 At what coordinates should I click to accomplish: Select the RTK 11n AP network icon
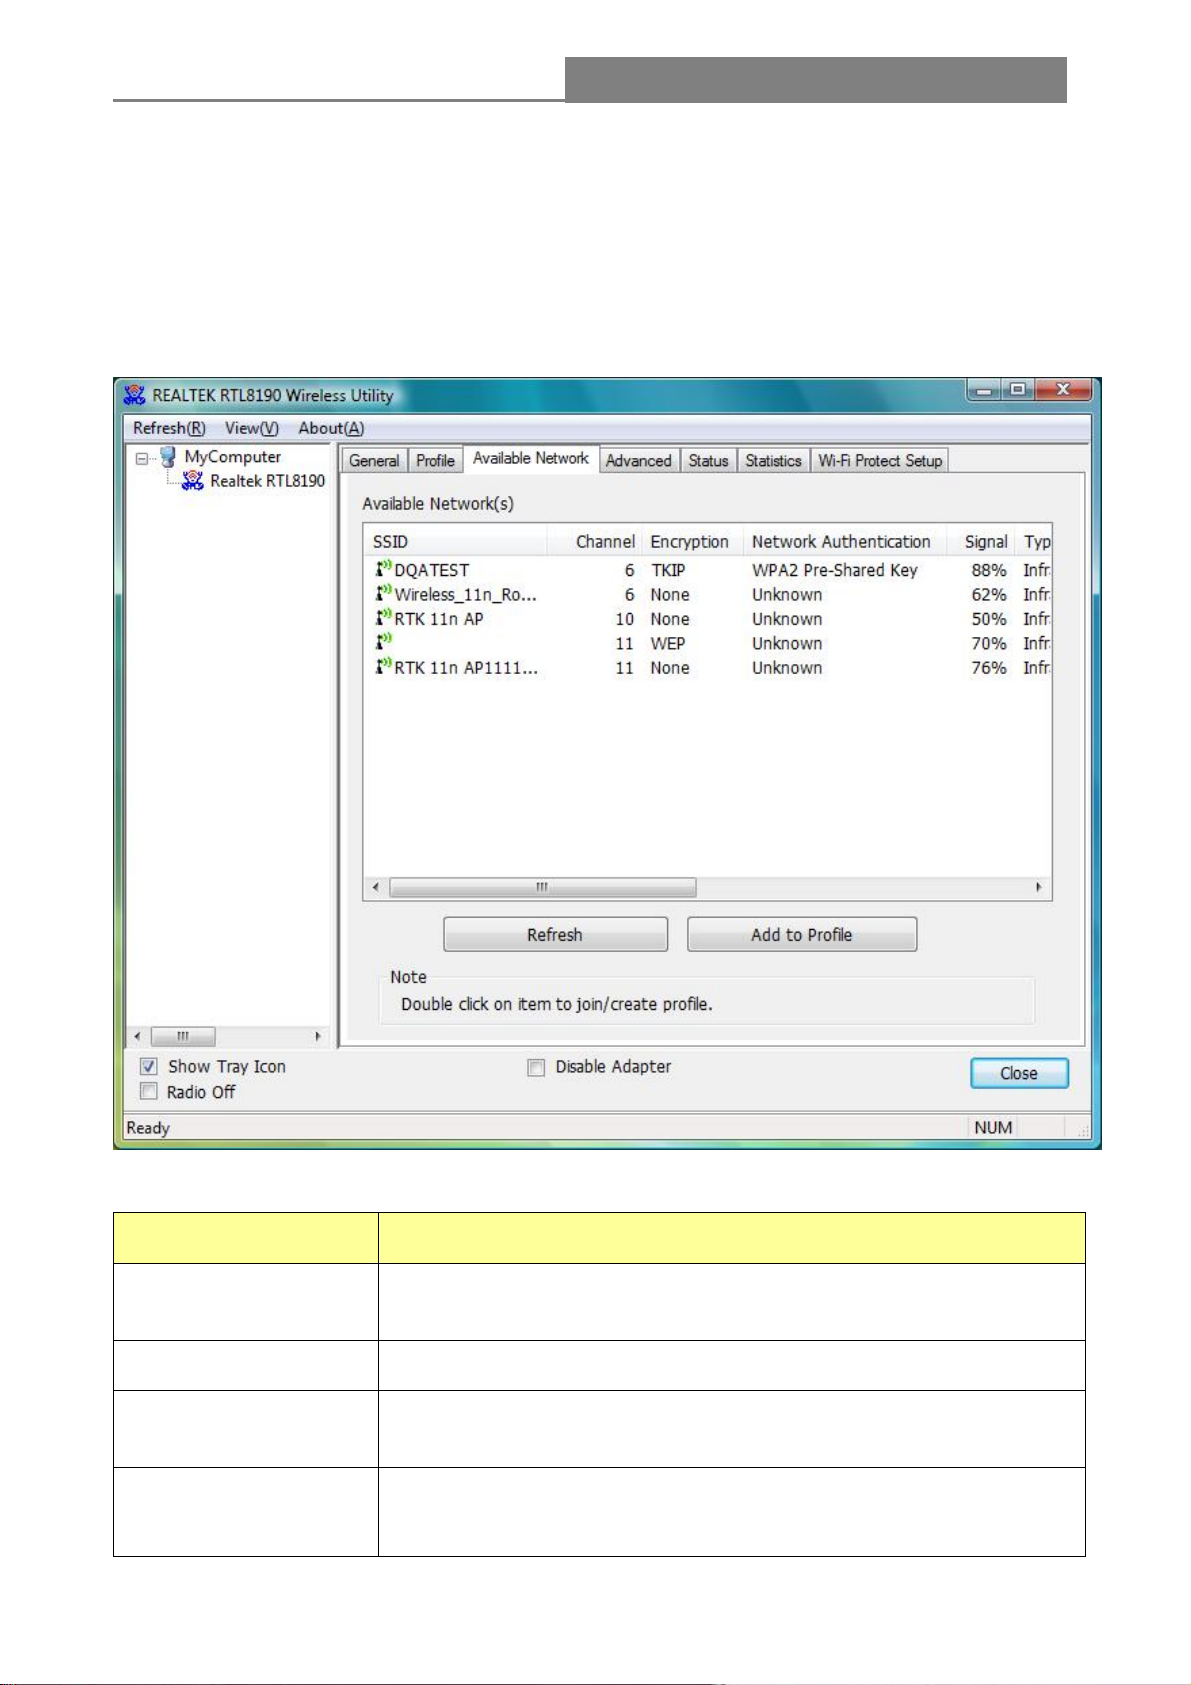(x=383, y=618)
